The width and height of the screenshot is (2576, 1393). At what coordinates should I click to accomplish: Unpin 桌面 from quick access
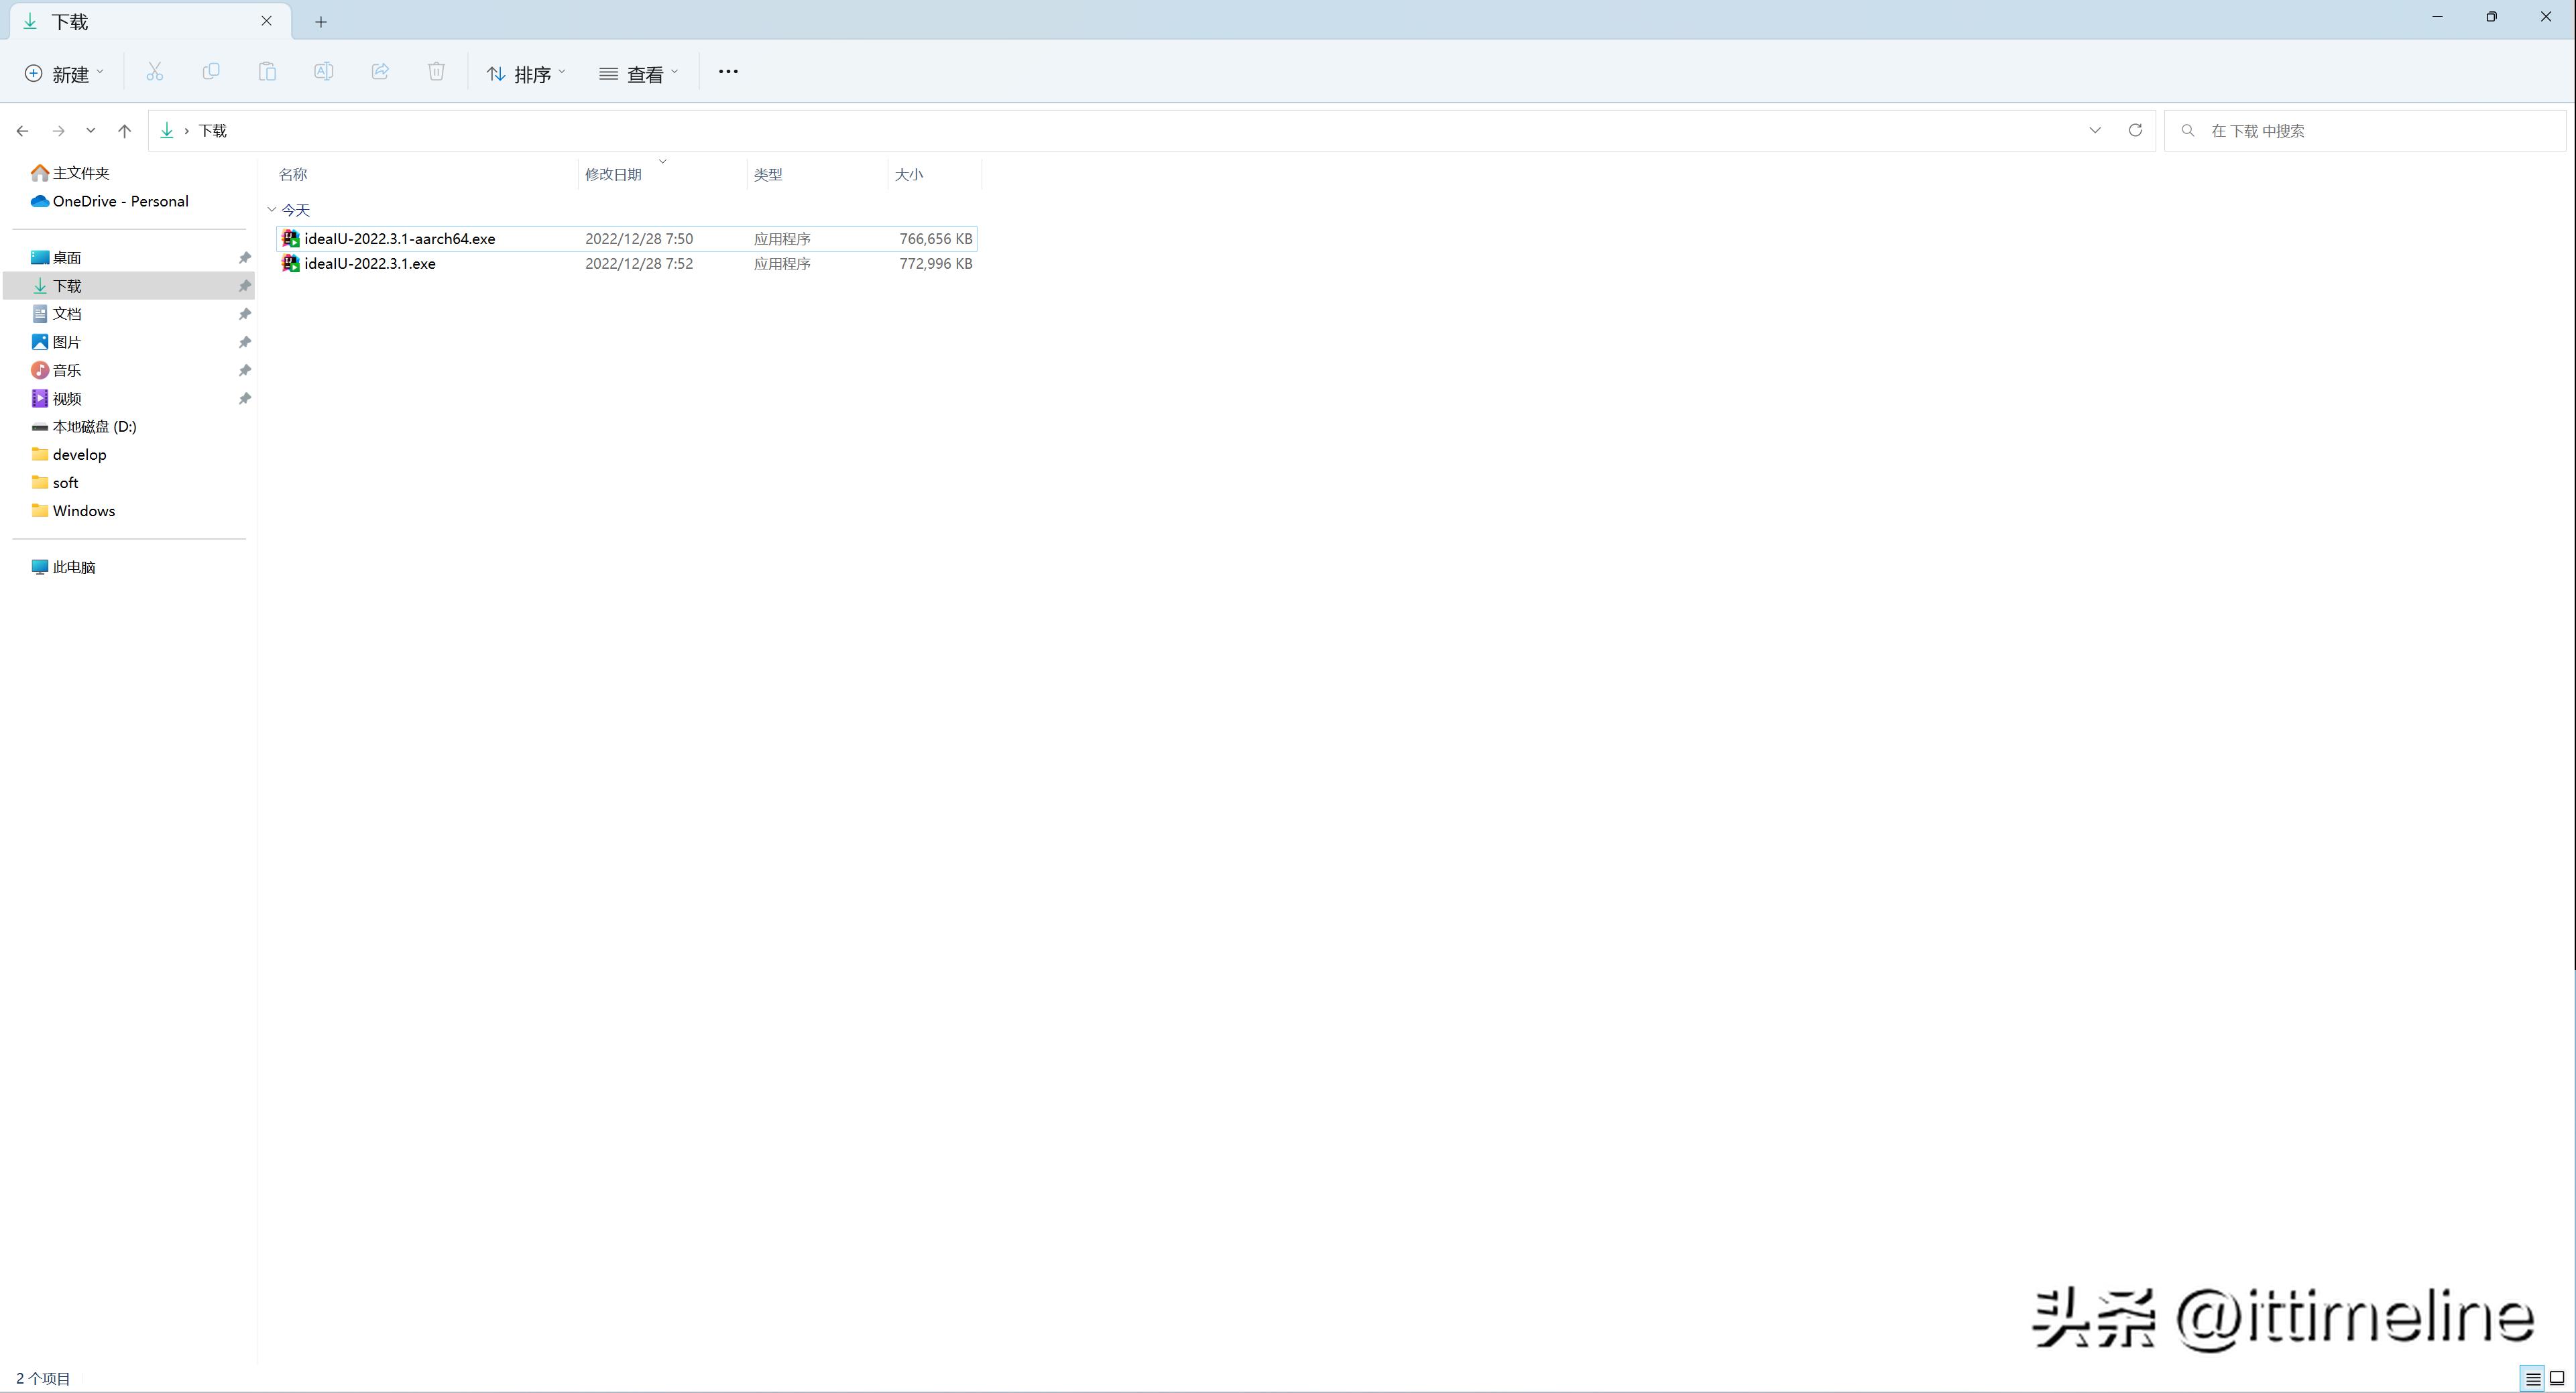pyautogui.click(x=244, y=258)
